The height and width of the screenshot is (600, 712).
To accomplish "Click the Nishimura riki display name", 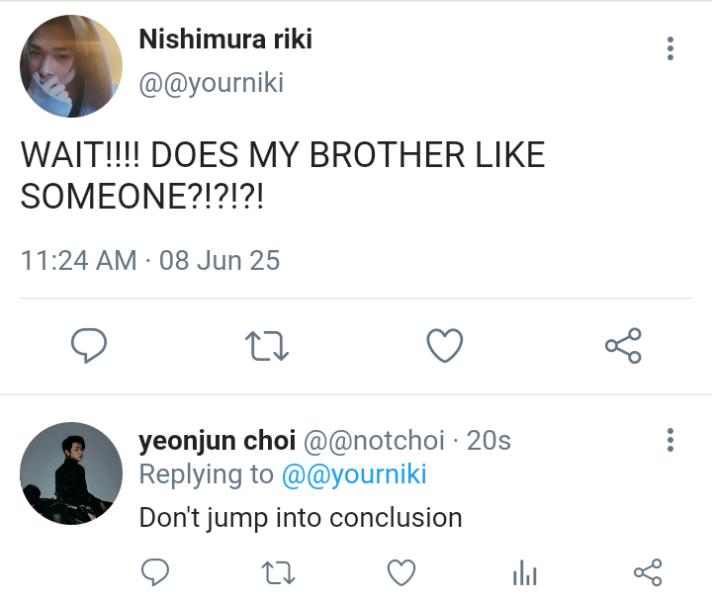I will click(x=225, y=40).
